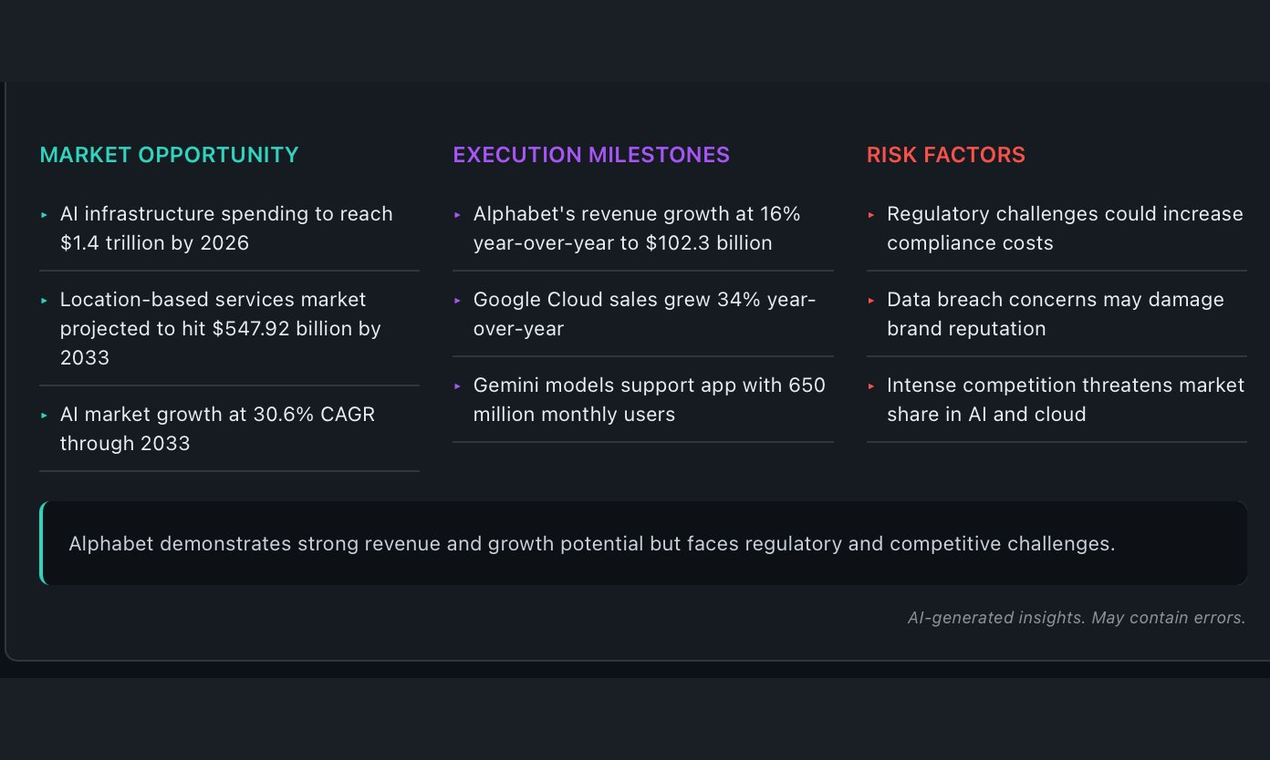
Task: Click the red bullet arrow beside Regulatory challenges
Action: tap(871, 215)
